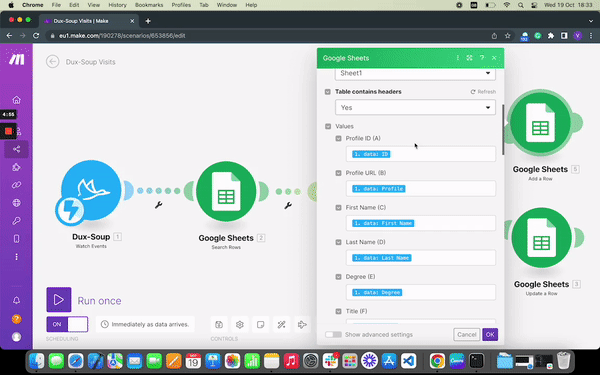Open the Chrome File menu
The height and width of the screenshot is (375, 600).
tap(56, 5)
